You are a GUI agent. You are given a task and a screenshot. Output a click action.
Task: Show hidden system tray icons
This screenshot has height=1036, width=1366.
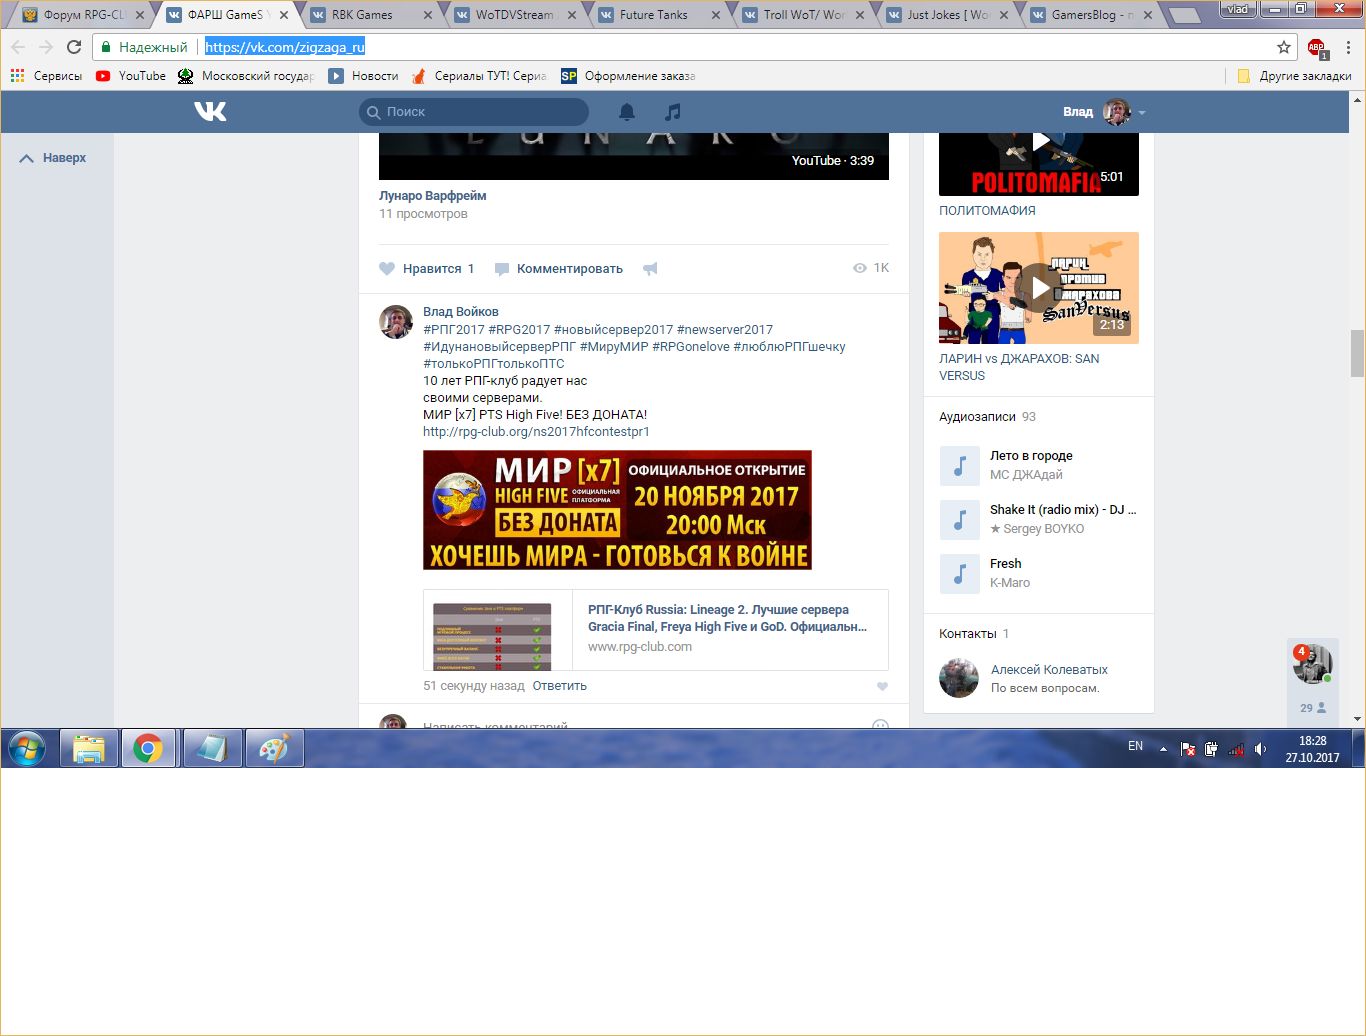pos(1163,748)
